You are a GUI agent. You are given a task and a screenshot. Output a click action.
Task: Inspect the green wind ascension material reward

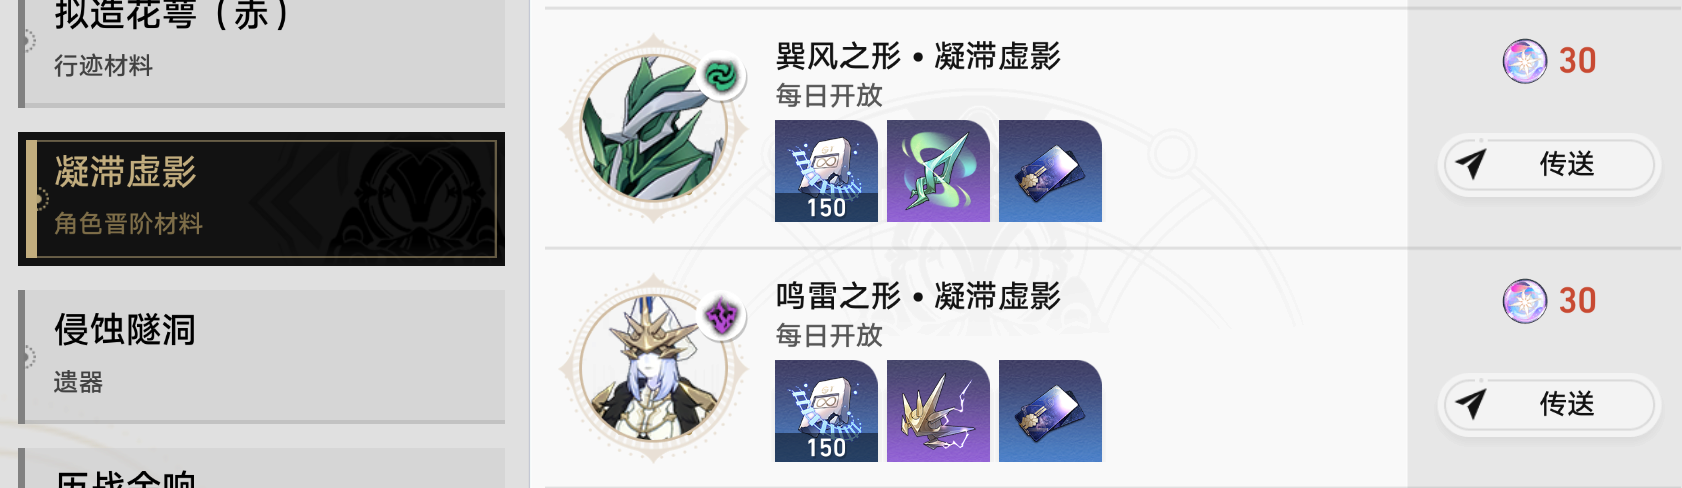[938, 171]
